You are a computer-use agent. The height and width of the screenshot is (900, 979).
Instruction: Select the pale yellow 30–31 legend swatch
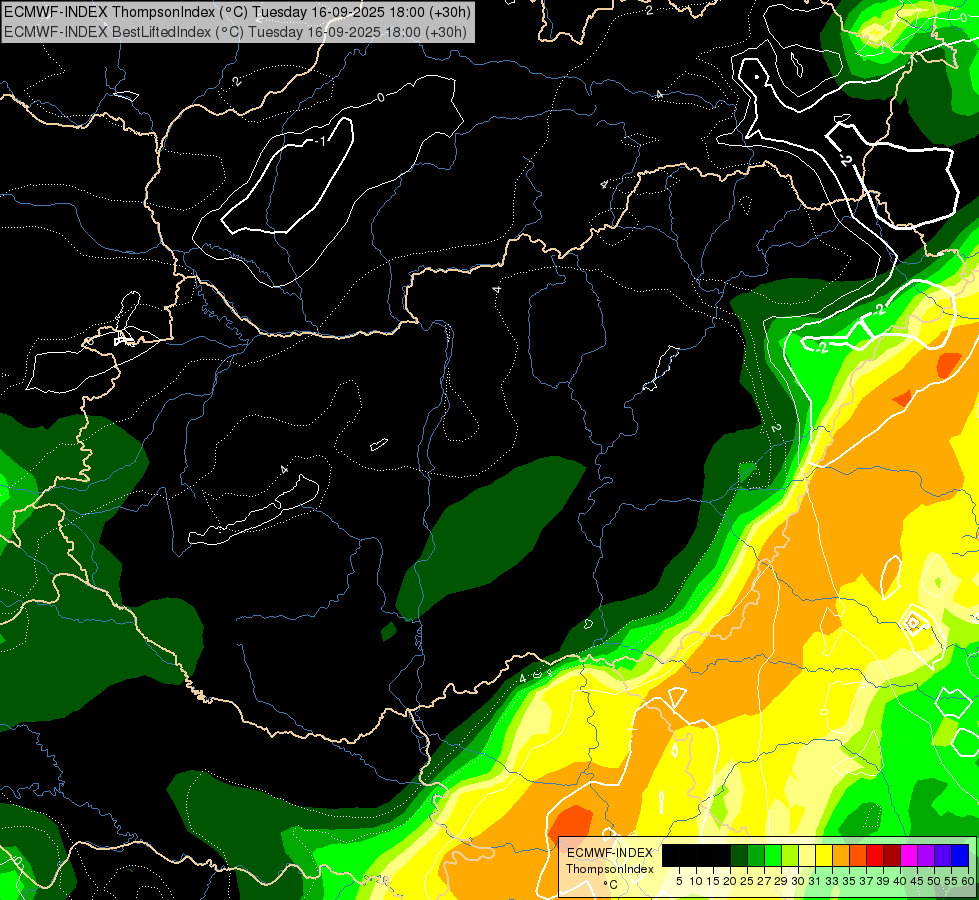[807, 855]
